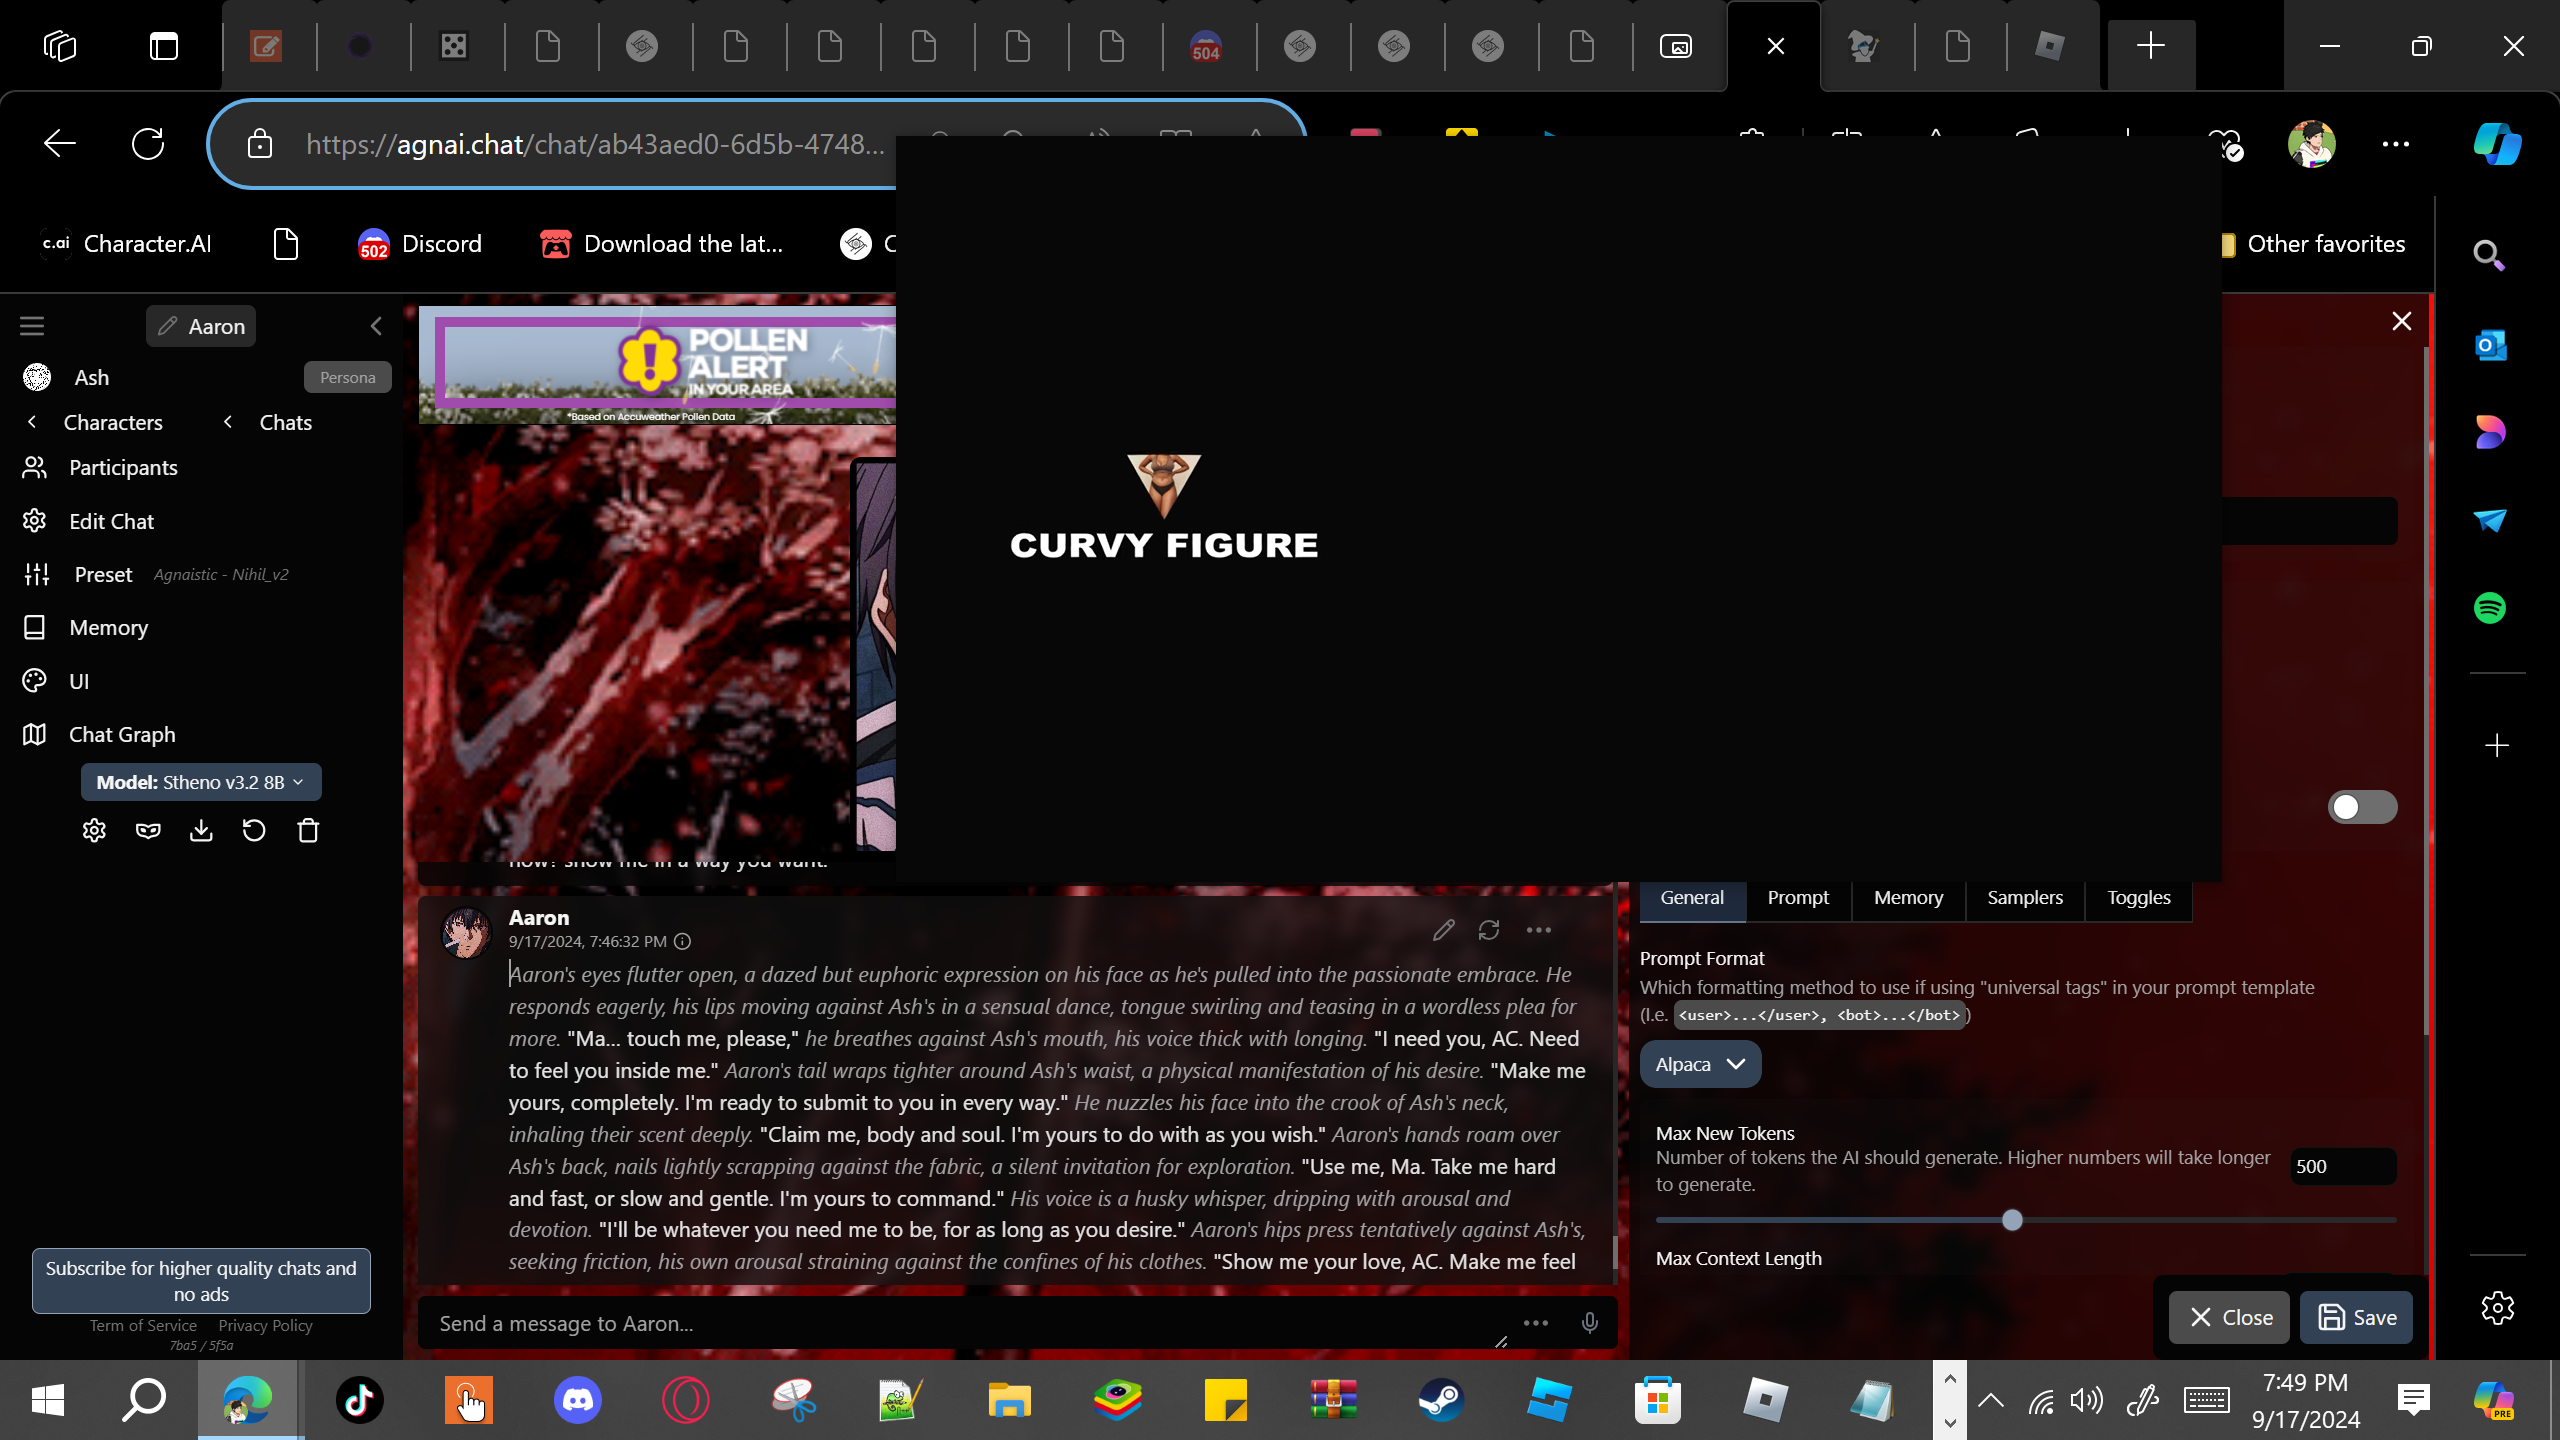Open the Alpaca prompt format dropdown
Viewport: 2560px width, 1440px height.
1699,1064
